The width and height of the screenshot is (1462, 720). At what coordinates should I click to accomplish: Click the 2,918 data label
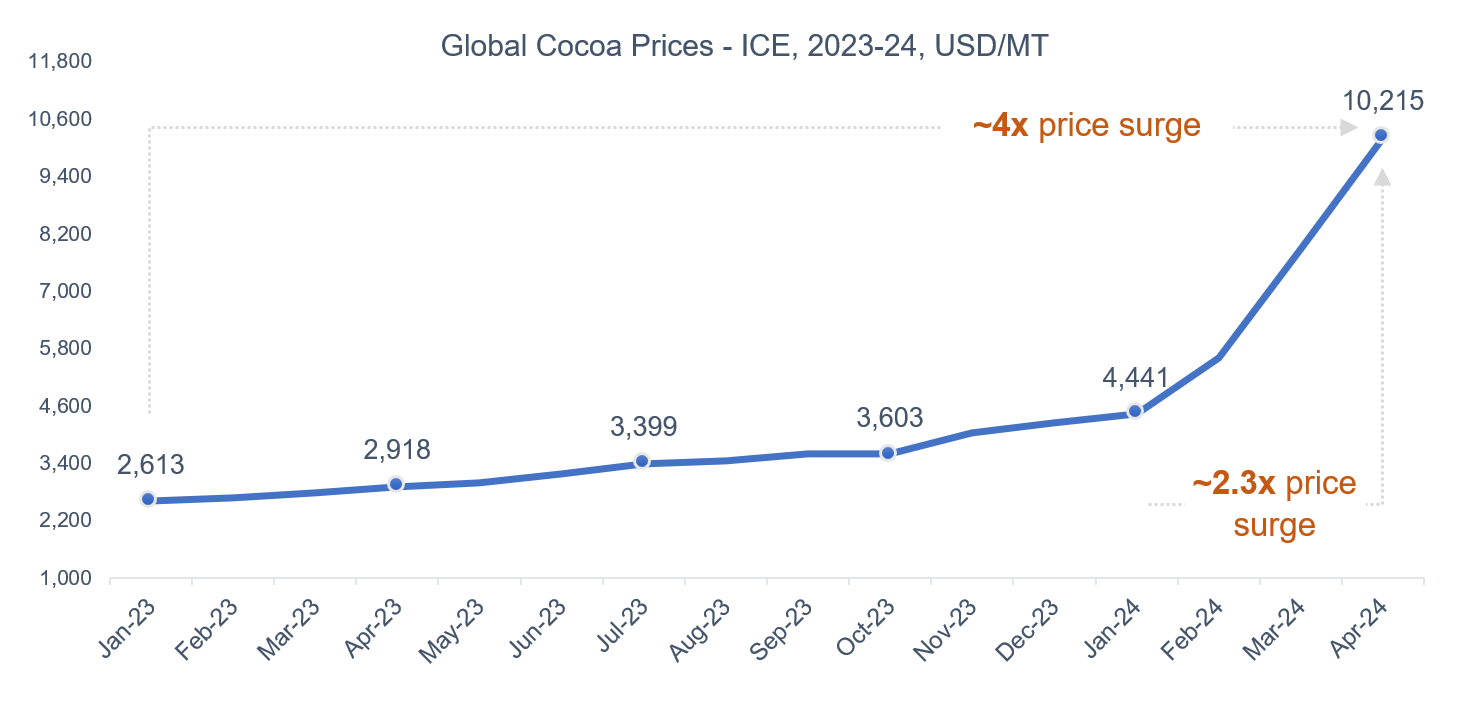pos(397,450)
